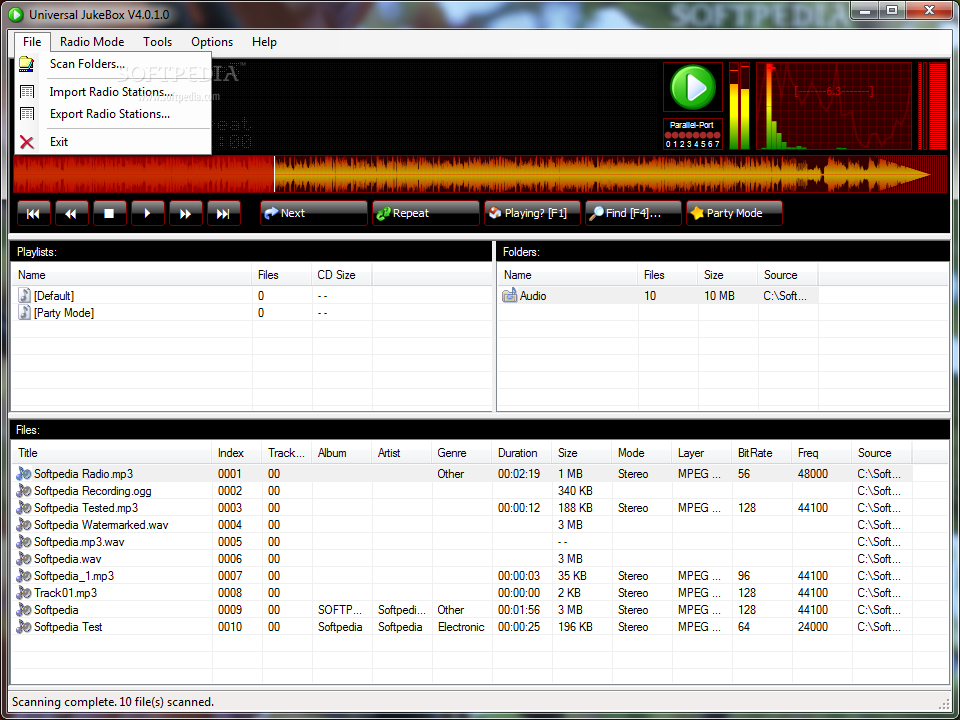Click the Export Radio Stations list icon
Screen dimensions: 960x720
[27, 114]
